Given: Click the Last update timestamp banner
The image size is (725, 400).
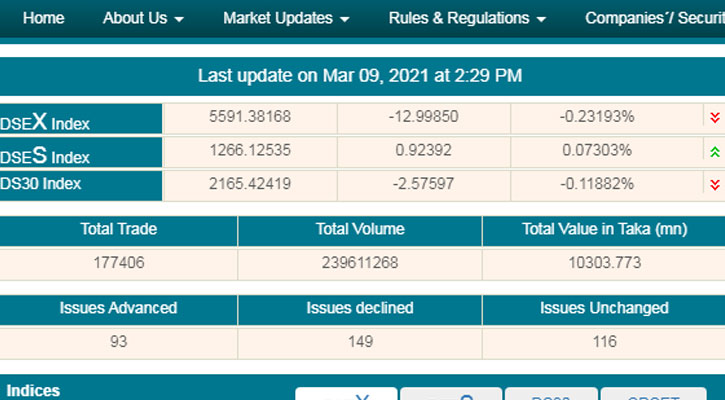Looking at the screenshot, I should point(360,75).
